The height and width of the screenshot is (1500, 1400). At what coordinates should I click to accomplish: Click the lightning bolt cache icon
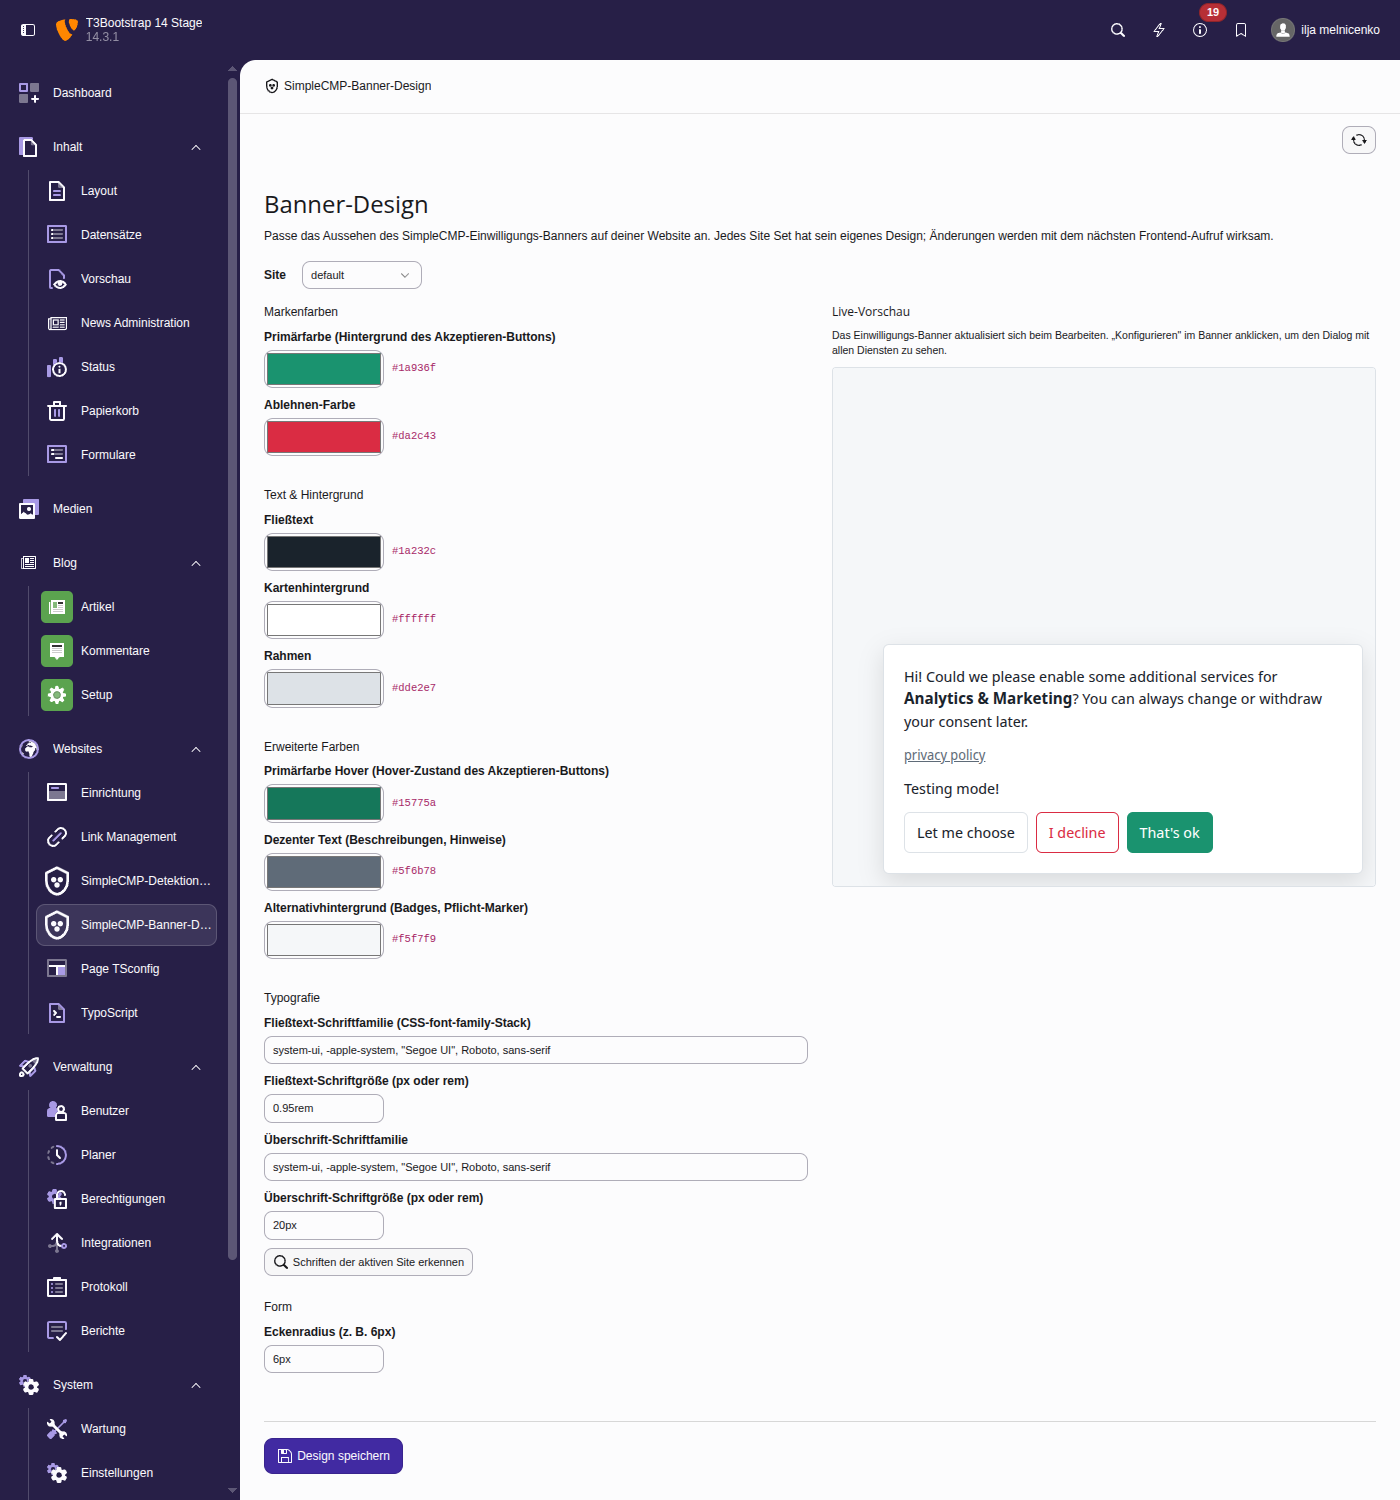(x=1159, y=30)
